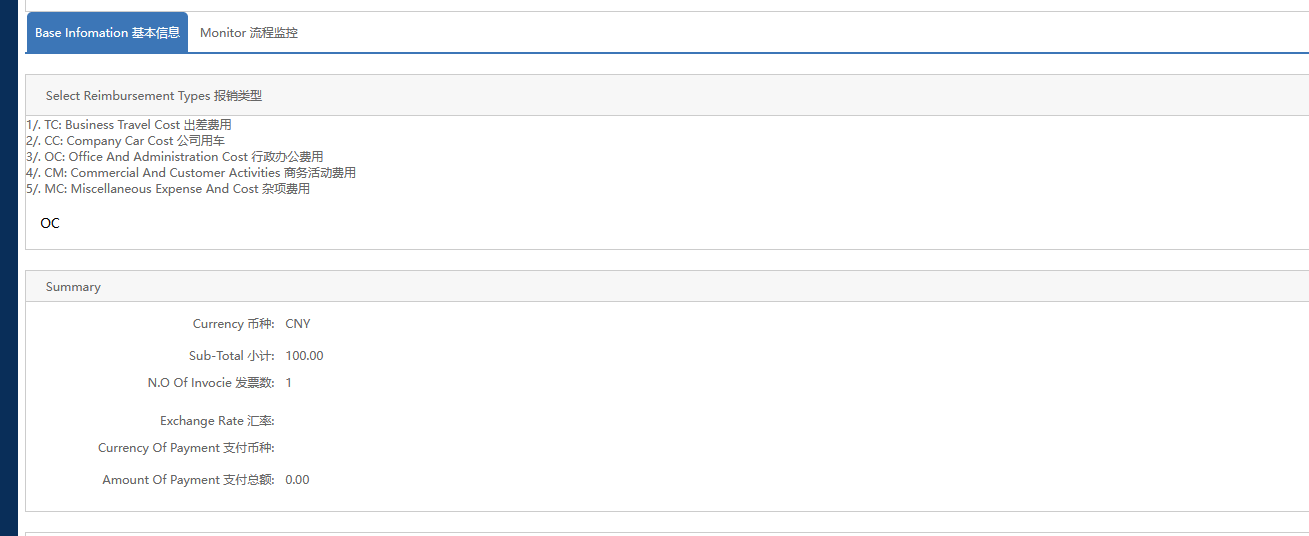The width and height of the screenshot is (1309, 536).
Task: Click the Exchange Rate 汇率 label
Action: [217, 421]
